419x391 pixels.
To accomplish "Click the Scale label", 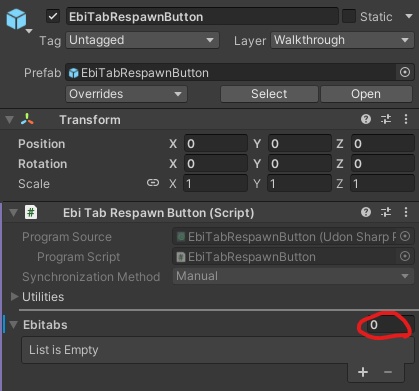I will pos(34,184).
